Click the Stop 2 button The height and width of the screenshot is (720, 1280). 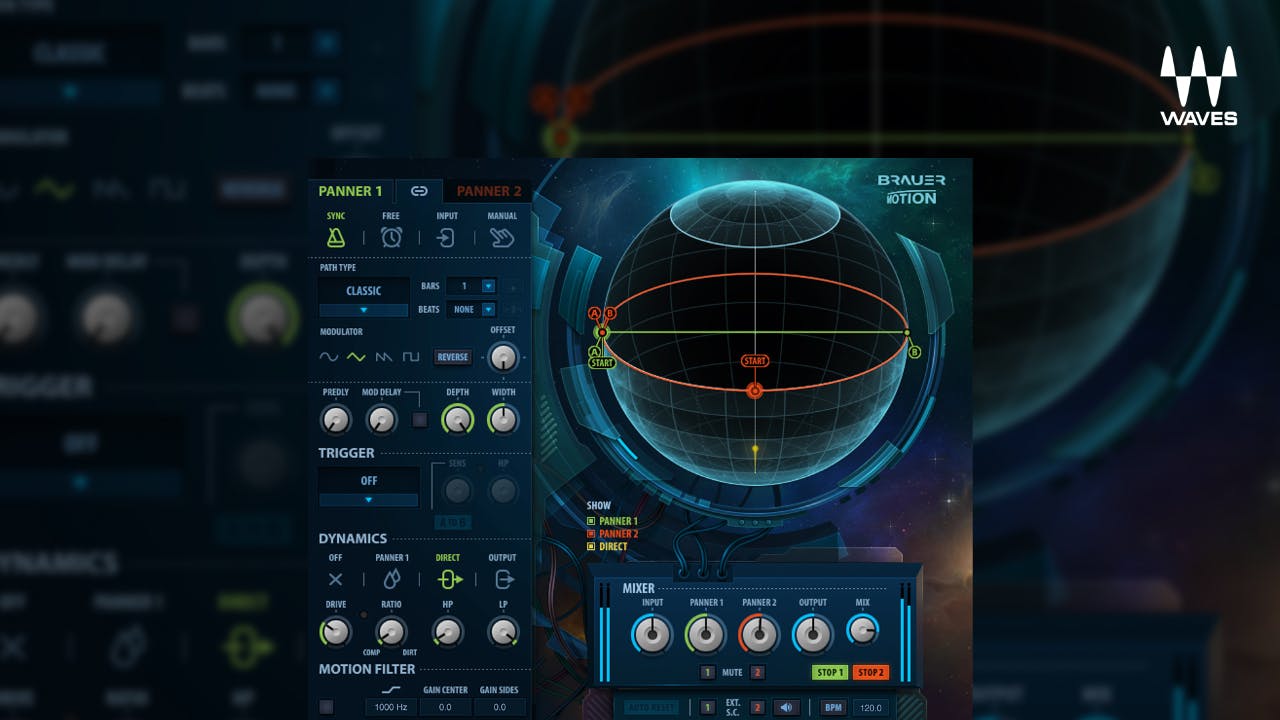(871, 672)
